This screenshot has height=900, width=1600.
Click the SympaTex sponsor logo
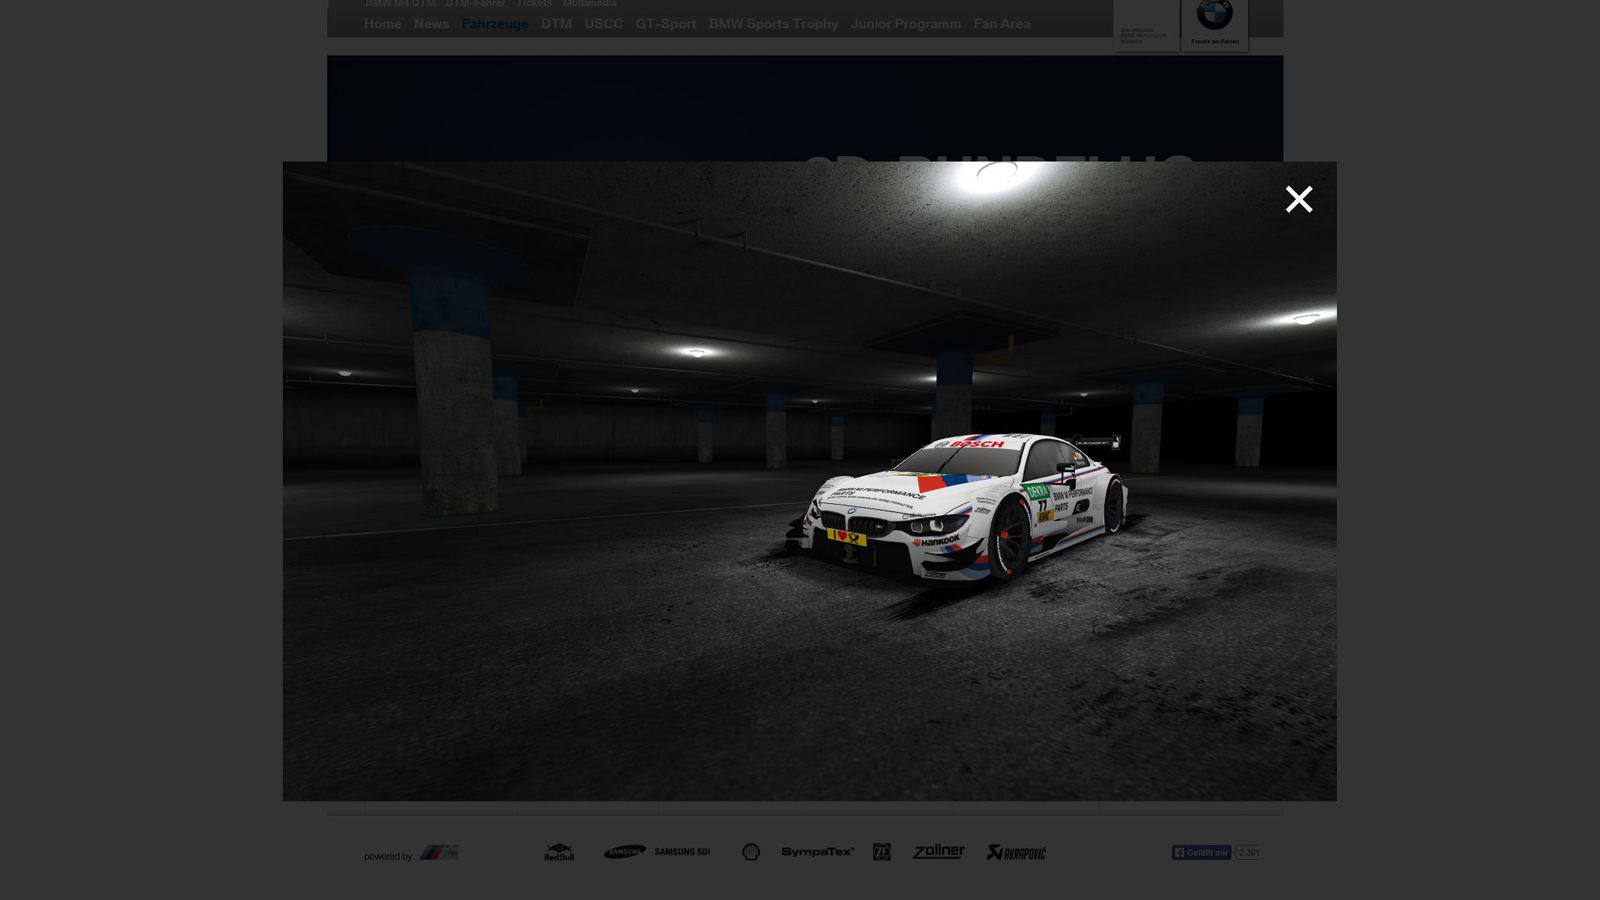pos(818,852)
